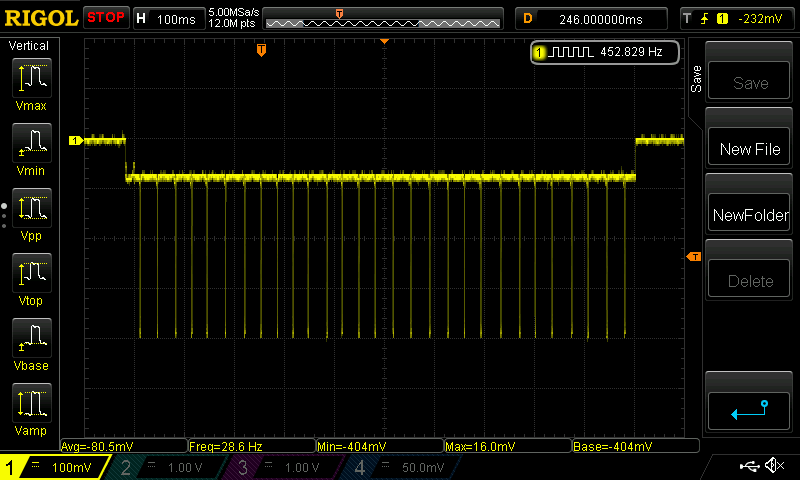Select the horizontal timebase 100ms field
Screen dimensions: 800x480
tap(168, 18)
